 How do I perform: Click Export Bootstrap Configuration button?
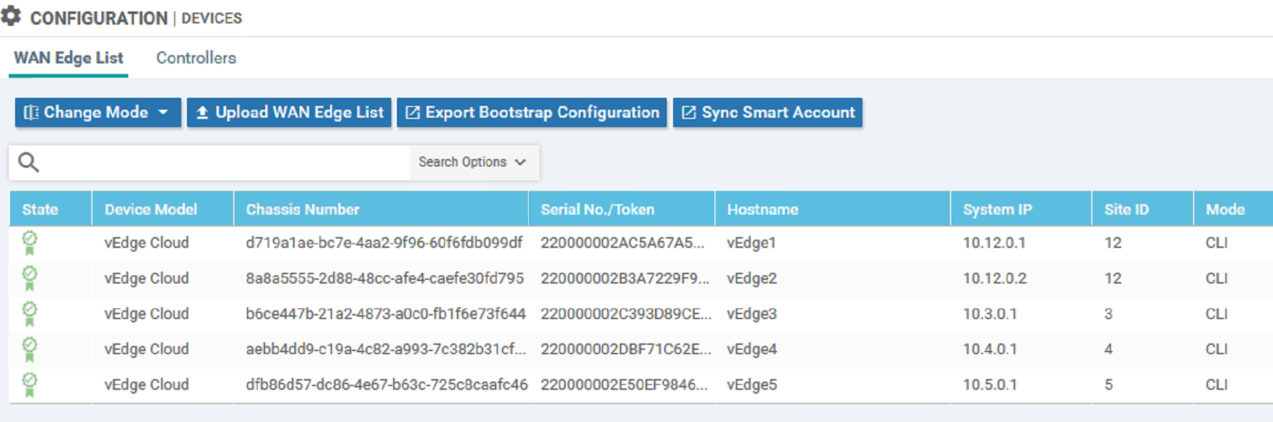pos(532,113)
